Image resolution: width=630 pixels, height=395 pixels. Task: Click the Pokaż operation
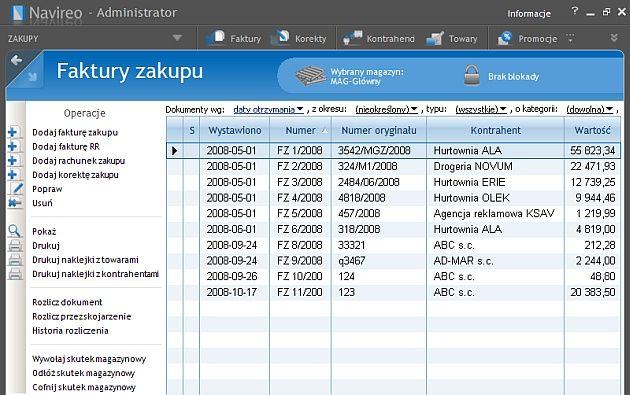pyautogui.click(x=44, y=231)
